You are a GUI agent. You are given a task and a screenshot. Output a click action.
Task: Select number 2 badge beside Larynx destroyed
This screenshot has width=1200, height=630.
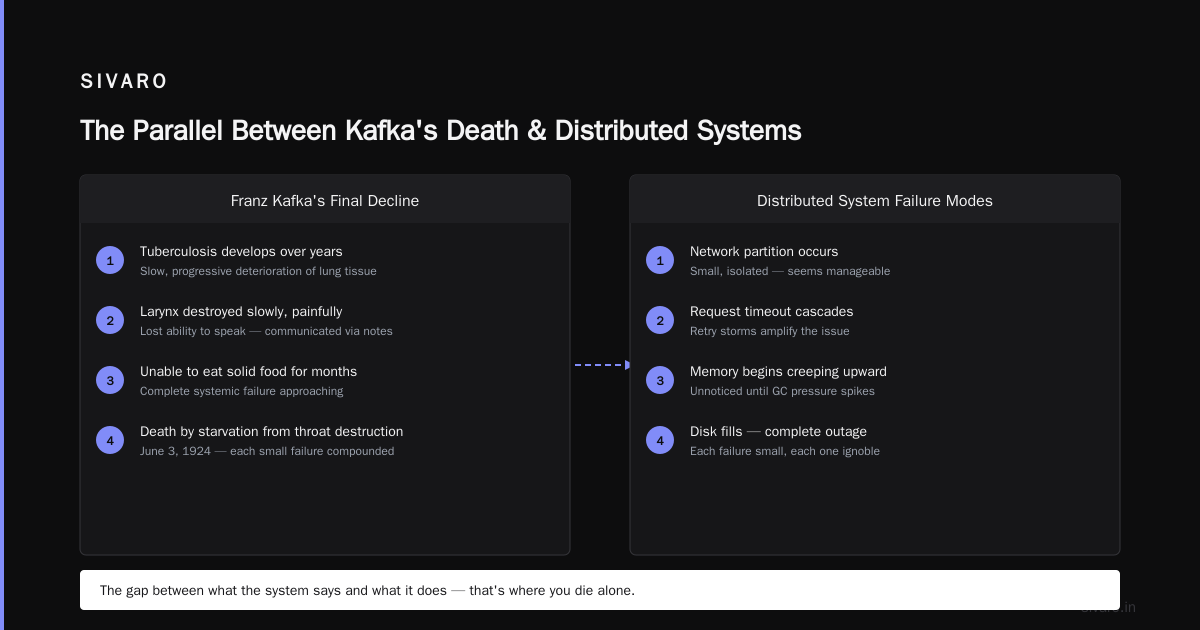point(110,320)
